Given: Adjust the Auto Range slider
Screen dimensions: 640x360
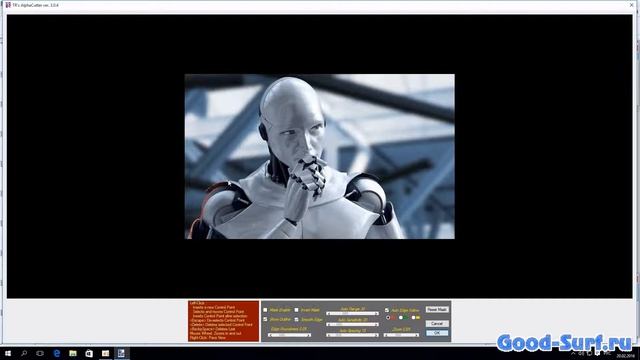Looking at the screenshot, I should [x=352, y=313].
